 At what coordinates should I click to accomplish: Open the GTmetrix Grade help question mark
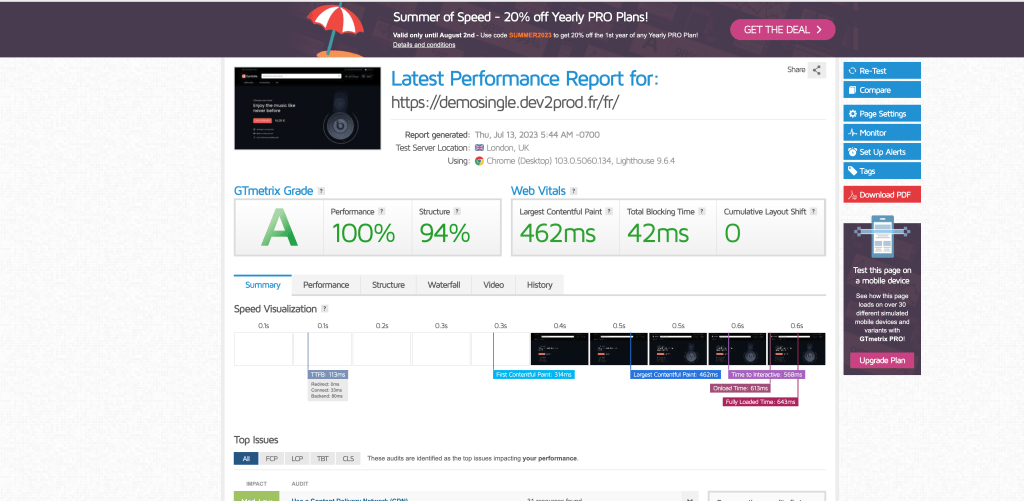[x=321, y=191]
